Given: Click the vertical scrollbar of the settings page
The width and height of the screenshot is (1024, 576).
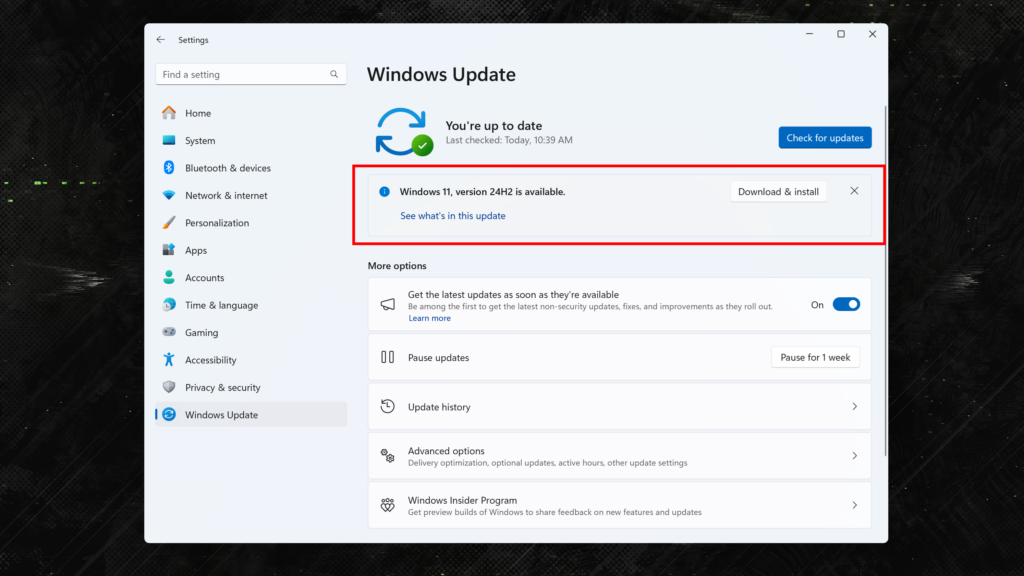Looking at the screenshot, I should pyautogui.click(x=886, y=281).
